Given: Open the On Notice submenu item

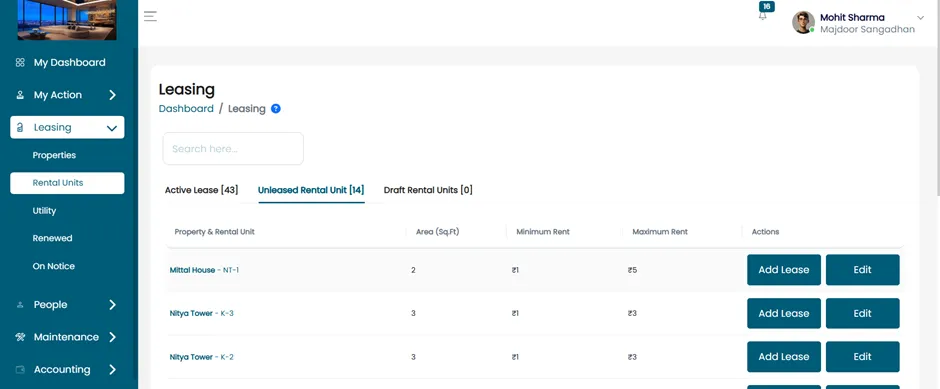Looking at the screenshot, I should 53,266.
